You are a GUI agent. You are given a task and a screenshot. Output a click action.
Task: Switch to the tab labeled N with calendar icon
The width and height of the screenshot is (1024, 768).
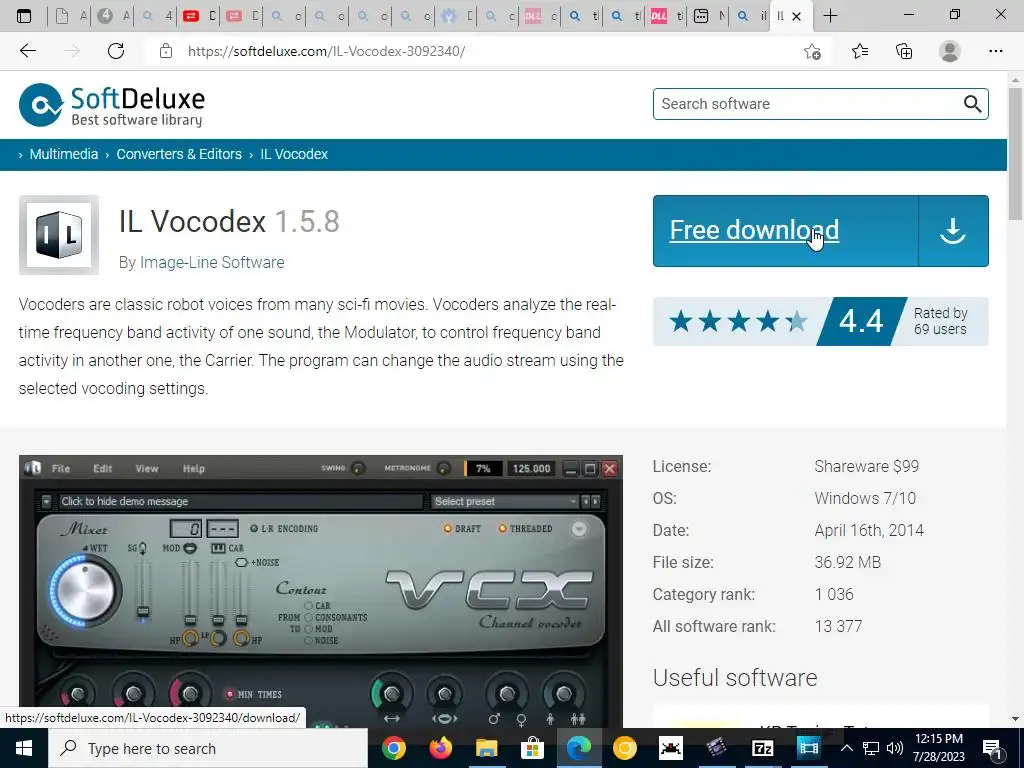coord(708,16)
